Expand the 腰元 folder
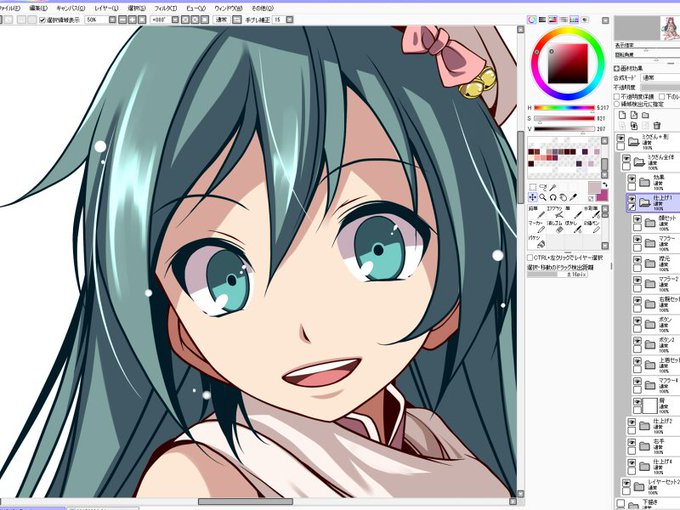 coord(650,263)
